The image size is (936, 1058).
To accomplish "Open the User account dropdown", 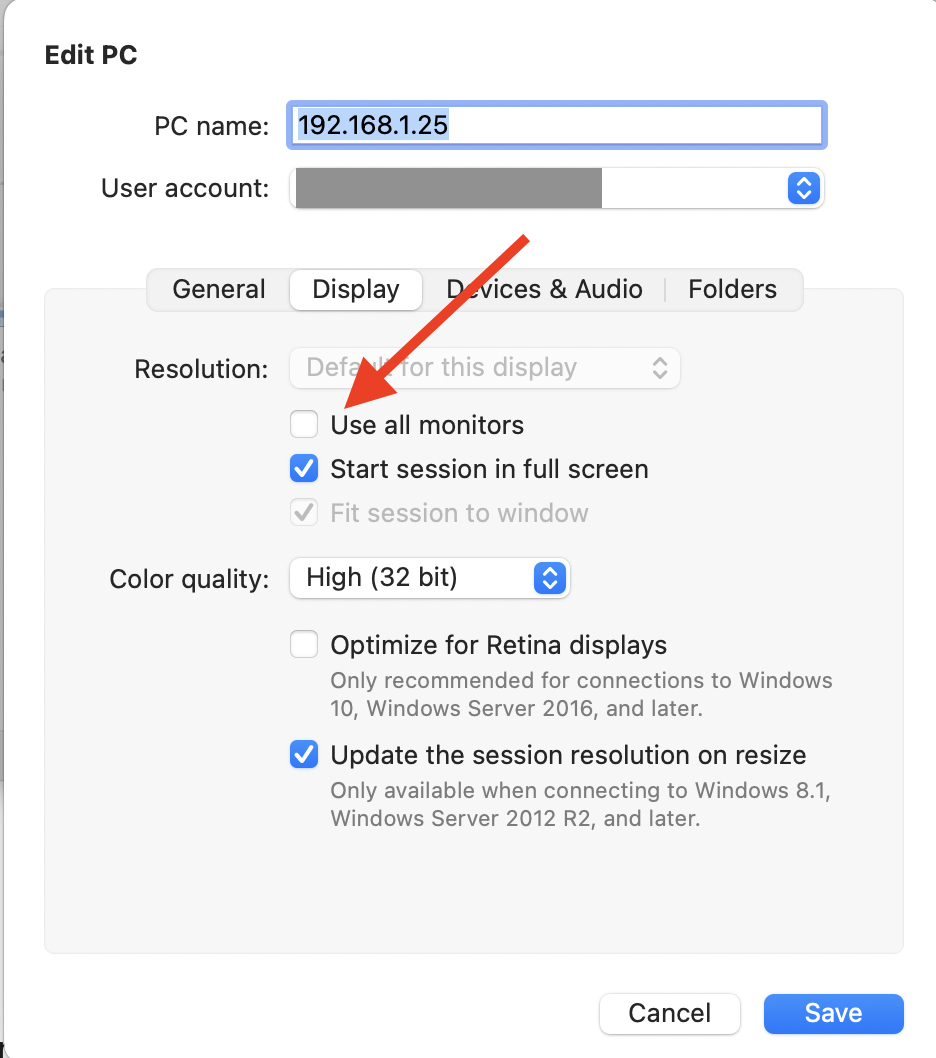I will pyautogui.click(x=555, y=188).
